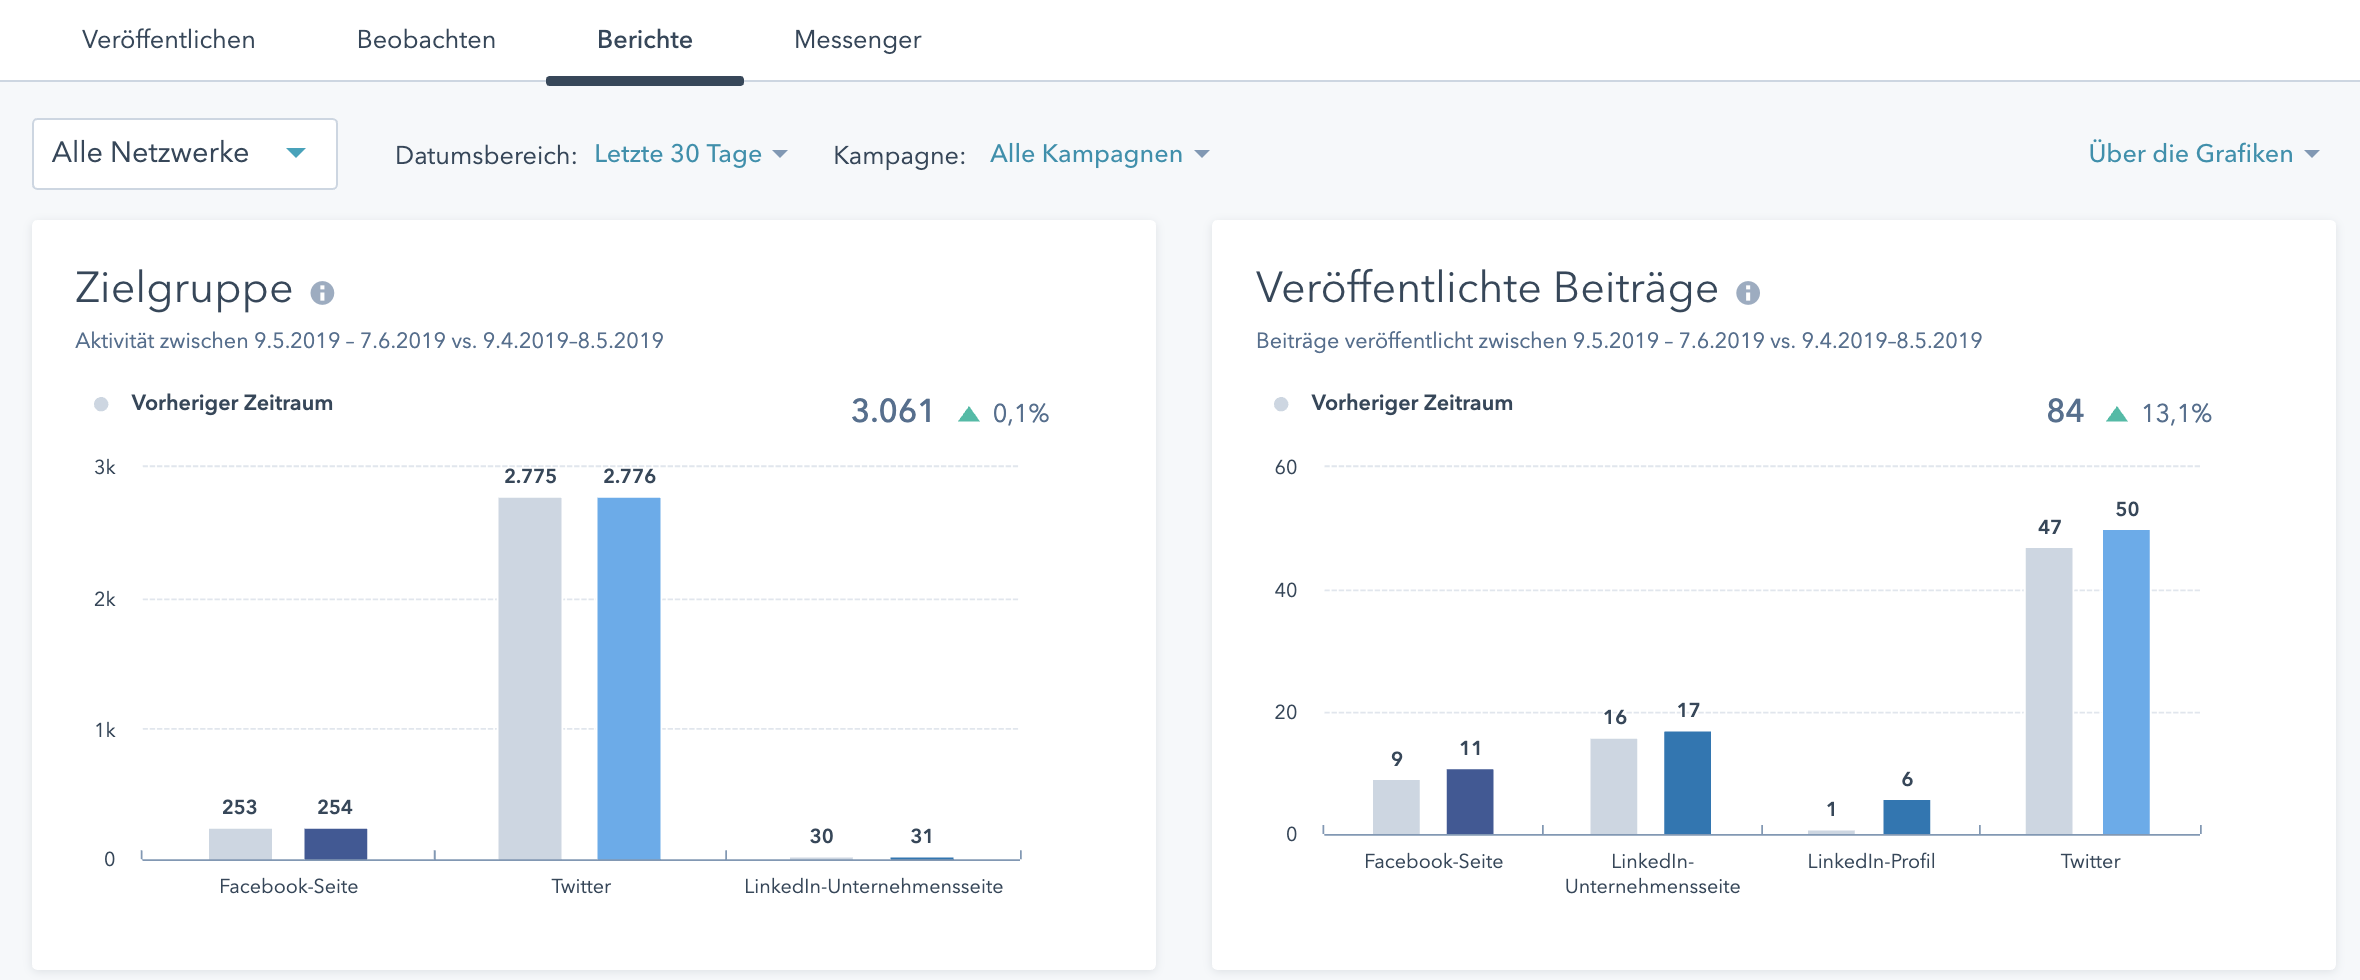Open the Alle Kampagnen campaign filter
Screen dimensions: 2360x980
(x=1099, y=154)
